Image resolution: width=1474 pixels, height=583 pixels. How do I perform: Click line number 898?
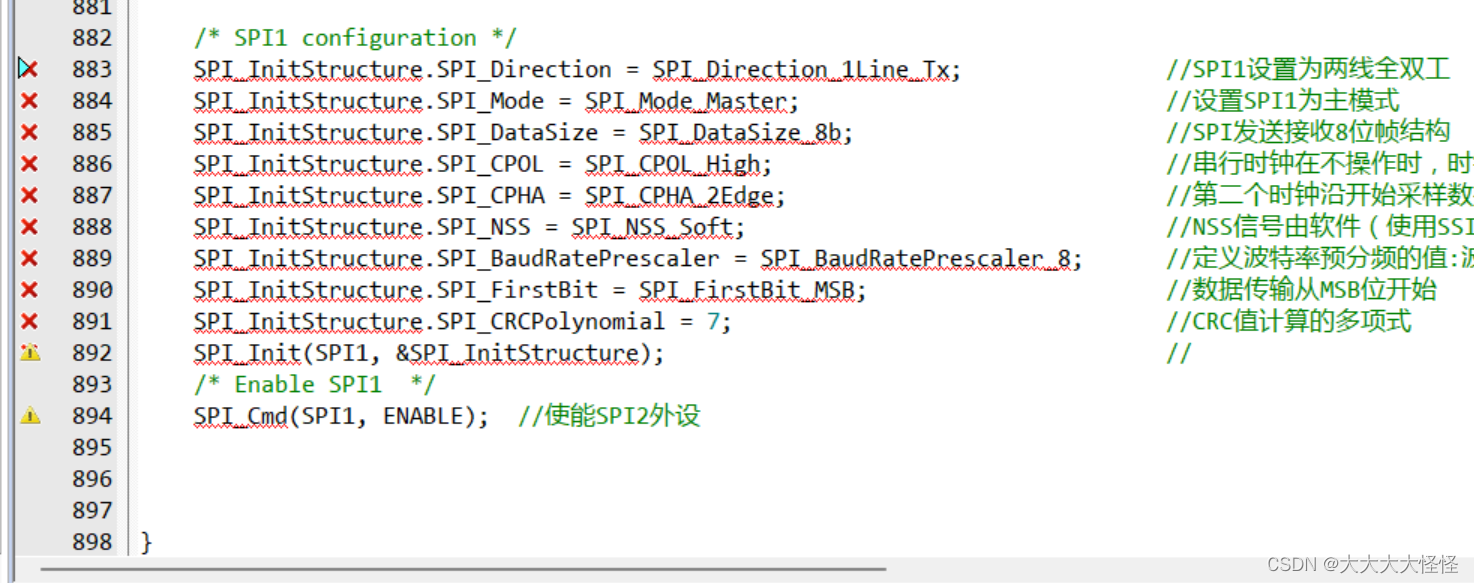pos(92,541)
